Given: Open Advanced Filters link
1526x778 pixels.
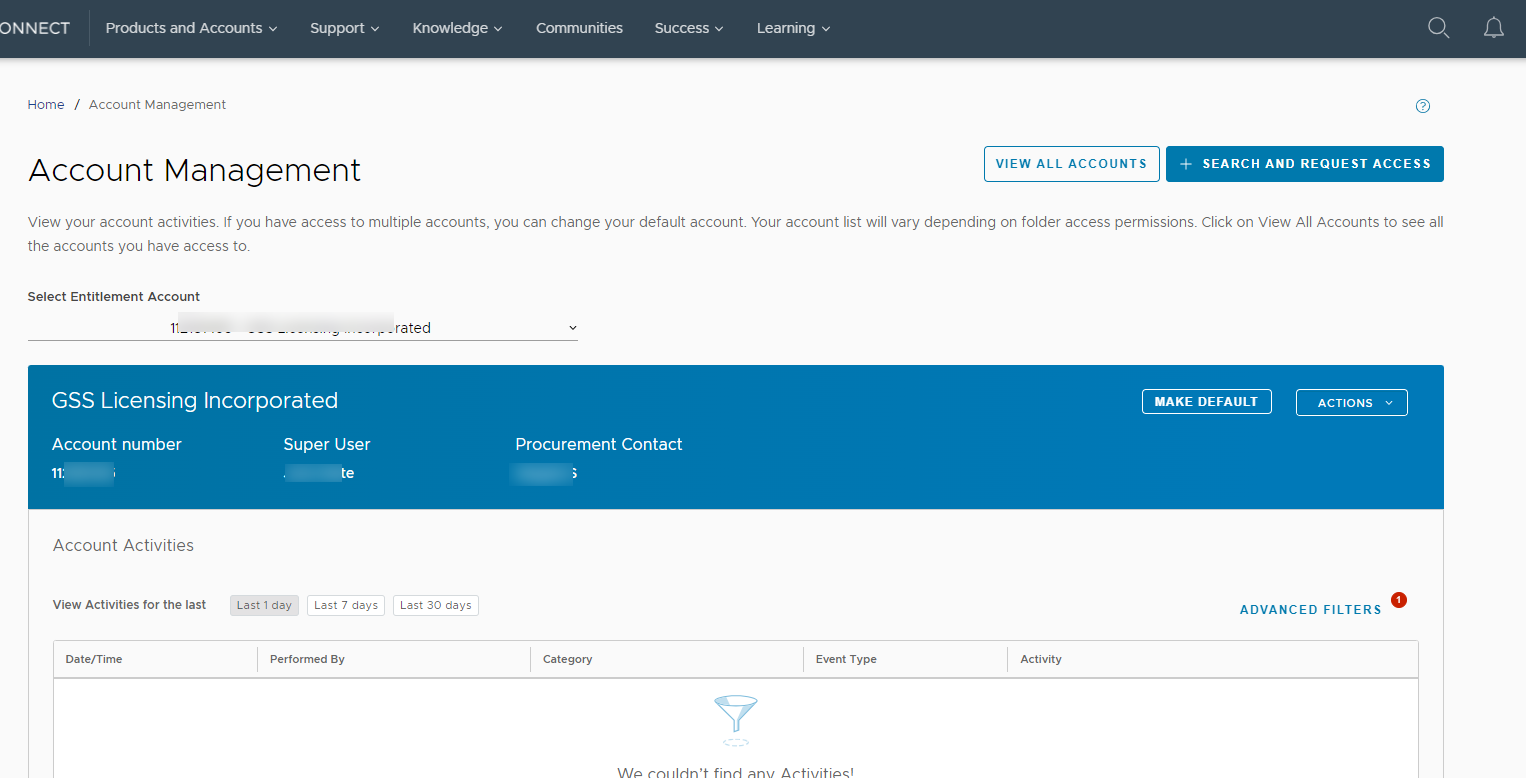Looking at the screenshot, I should point(1311,610).
